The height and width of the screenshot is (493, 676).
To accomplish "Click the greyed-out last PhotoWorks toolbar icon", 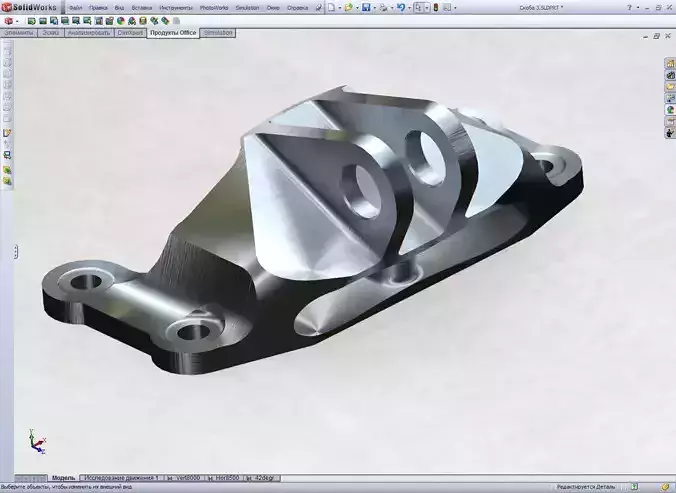I will click(x=176, y=21).
